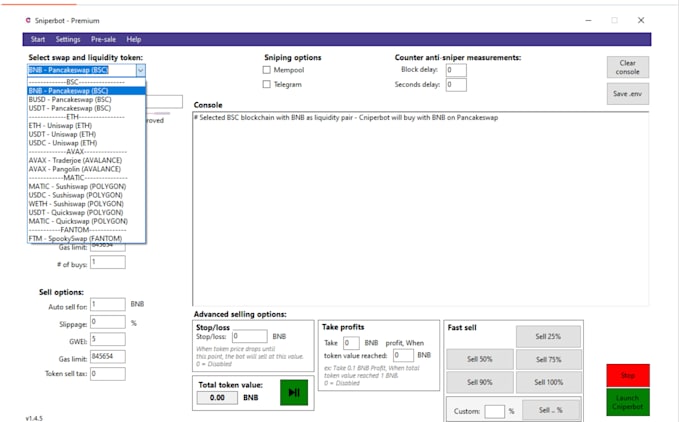The width and height of the screenshot is (680, 422).
Task: Focus the Block delay input field
Action: coord(456,70)
